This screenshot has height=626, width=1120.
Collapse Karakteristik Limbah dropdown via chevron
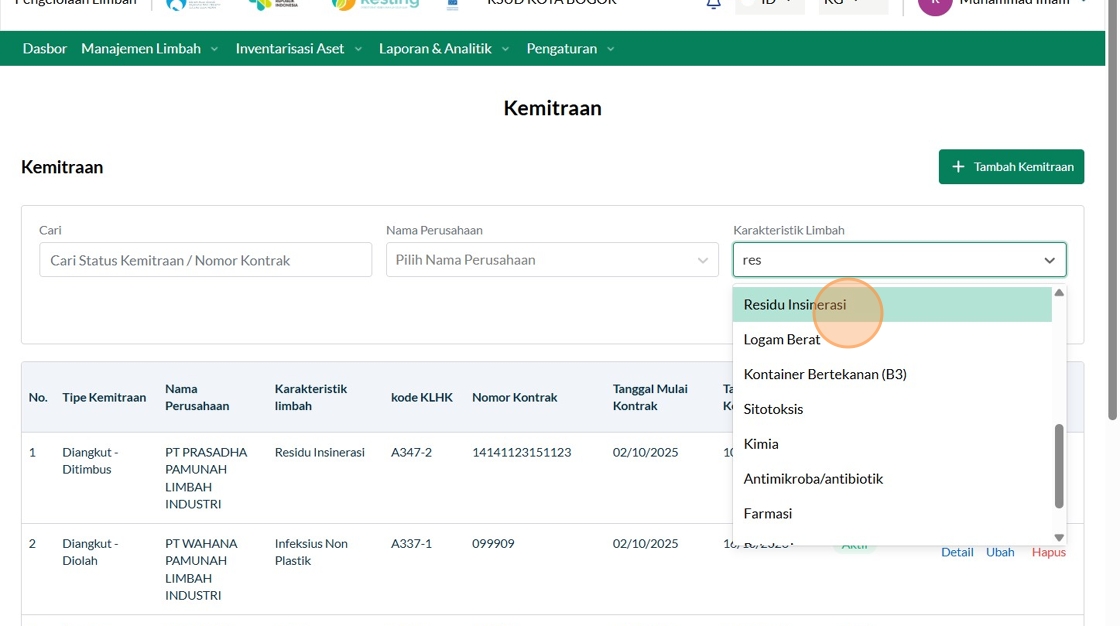(x=1049, y=260)
